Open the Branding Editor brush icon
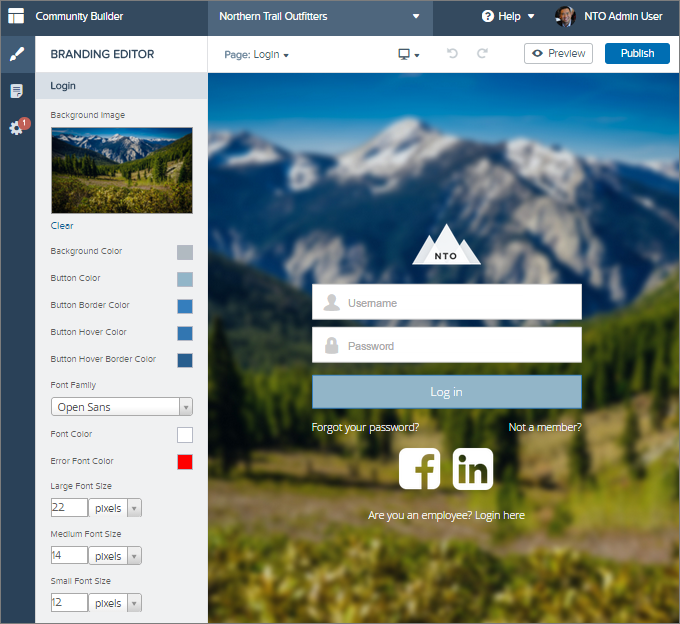 (17, 54)
